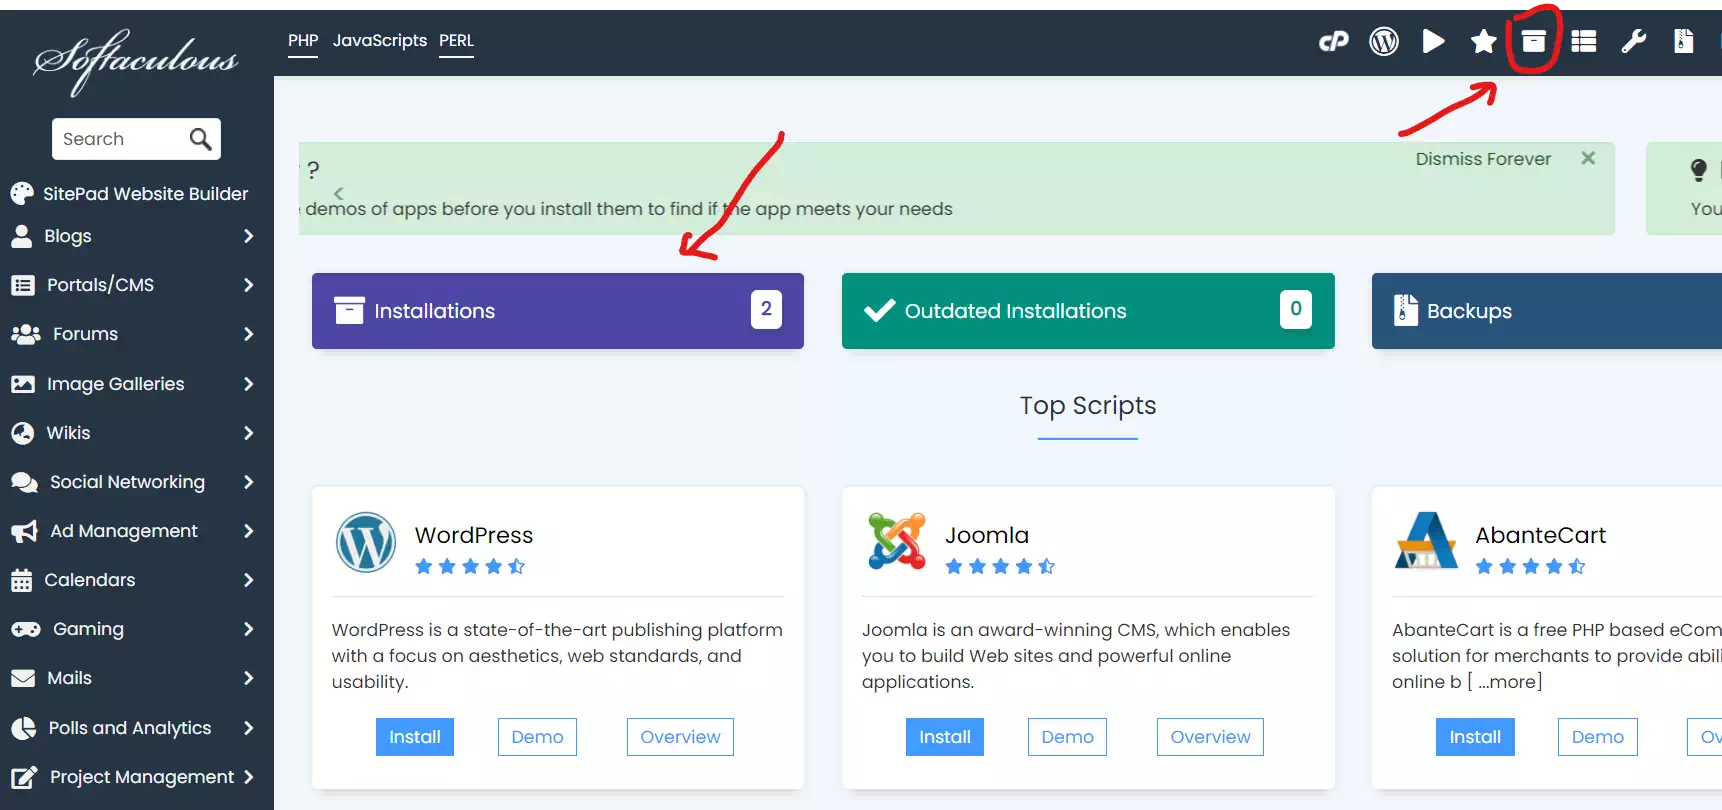Open the Installations panel
This screenshot has width=1722, height=810.
coord(558,311)
